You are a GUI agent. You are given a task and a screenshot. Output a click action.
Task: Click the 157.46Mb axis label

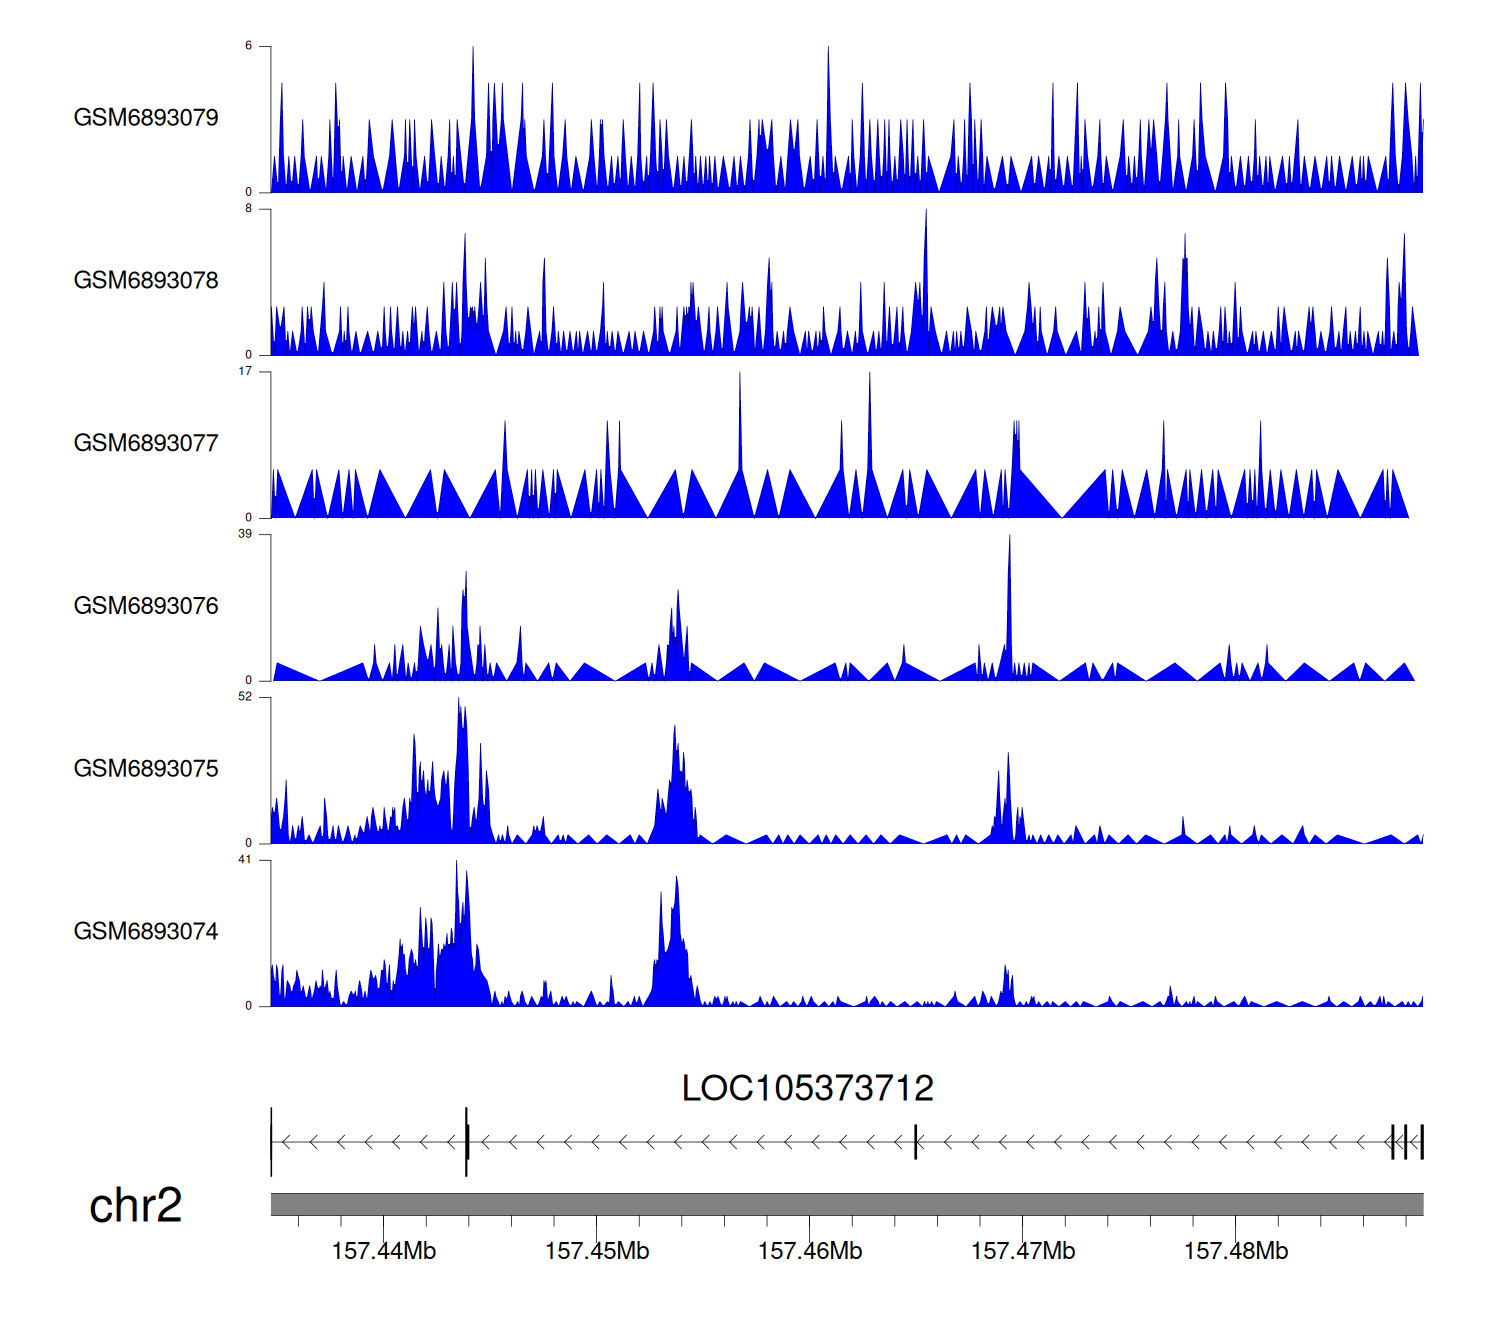(810, 1252)
